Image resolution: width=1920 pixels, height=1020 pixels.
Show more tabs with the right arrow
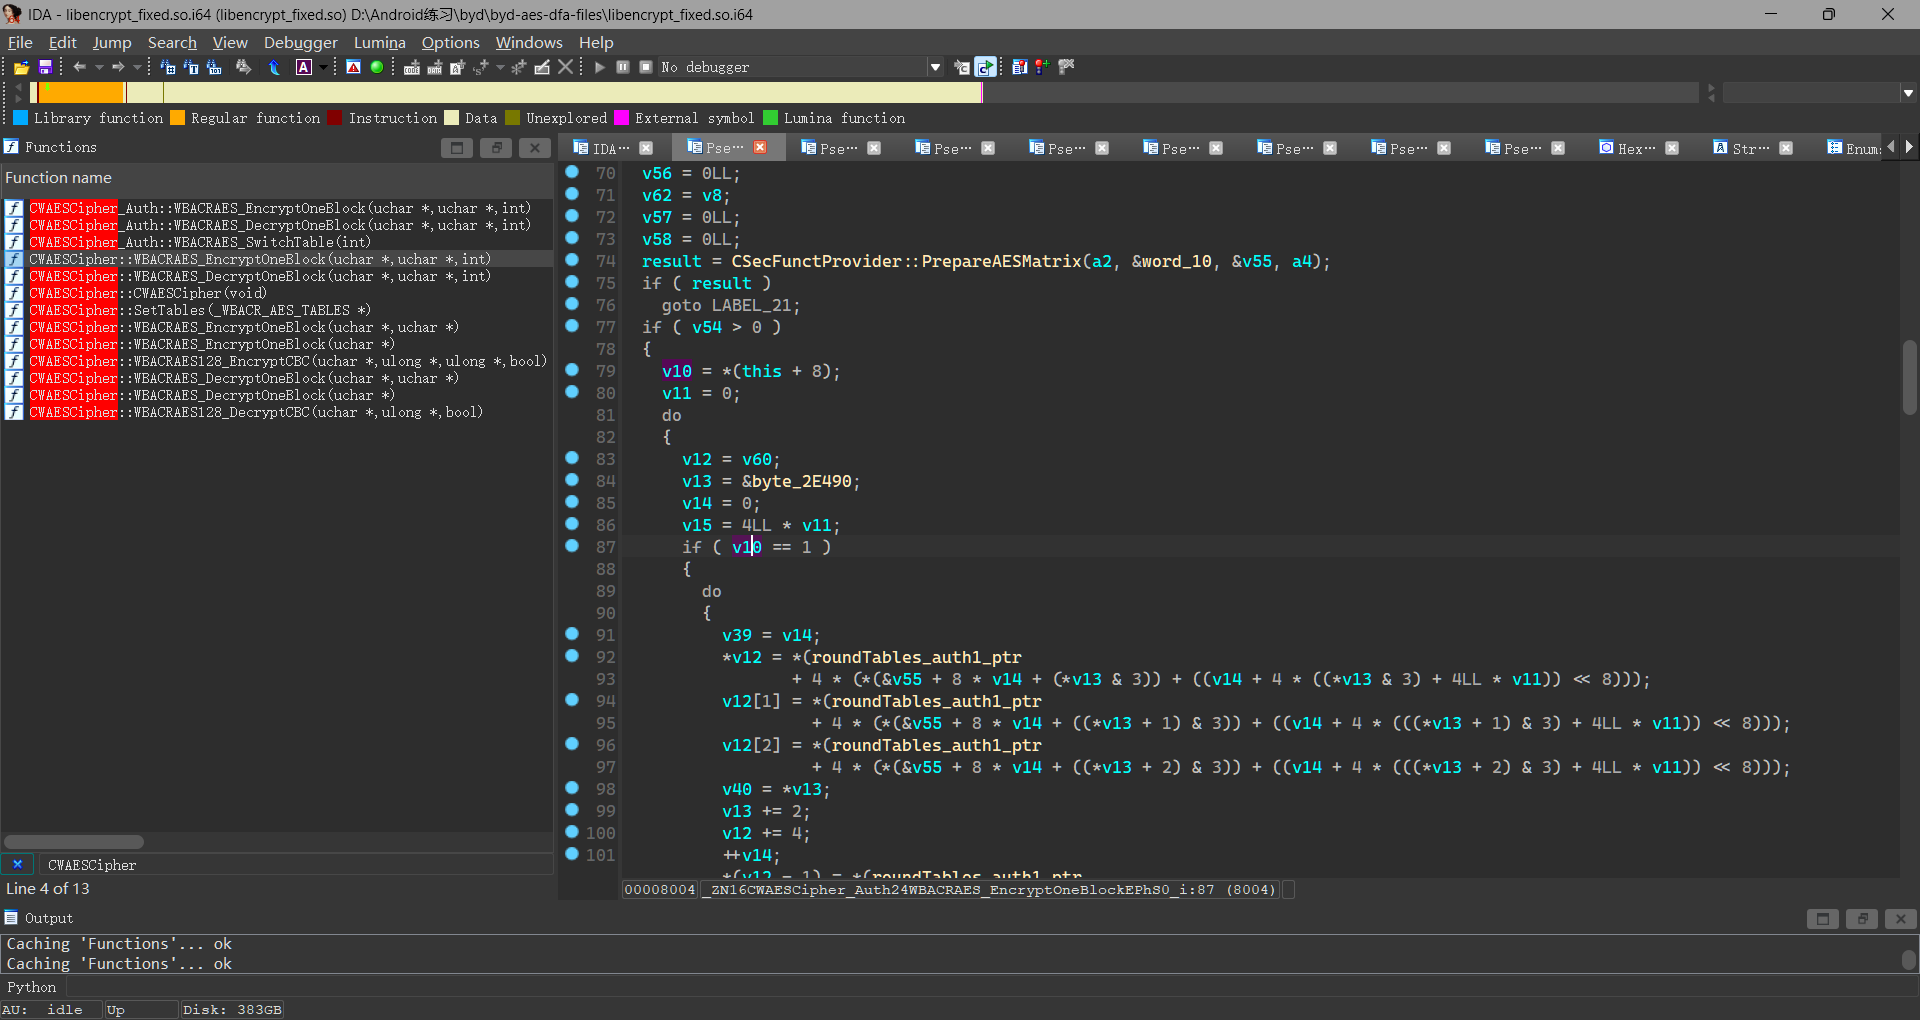(x=1909, y=147)
